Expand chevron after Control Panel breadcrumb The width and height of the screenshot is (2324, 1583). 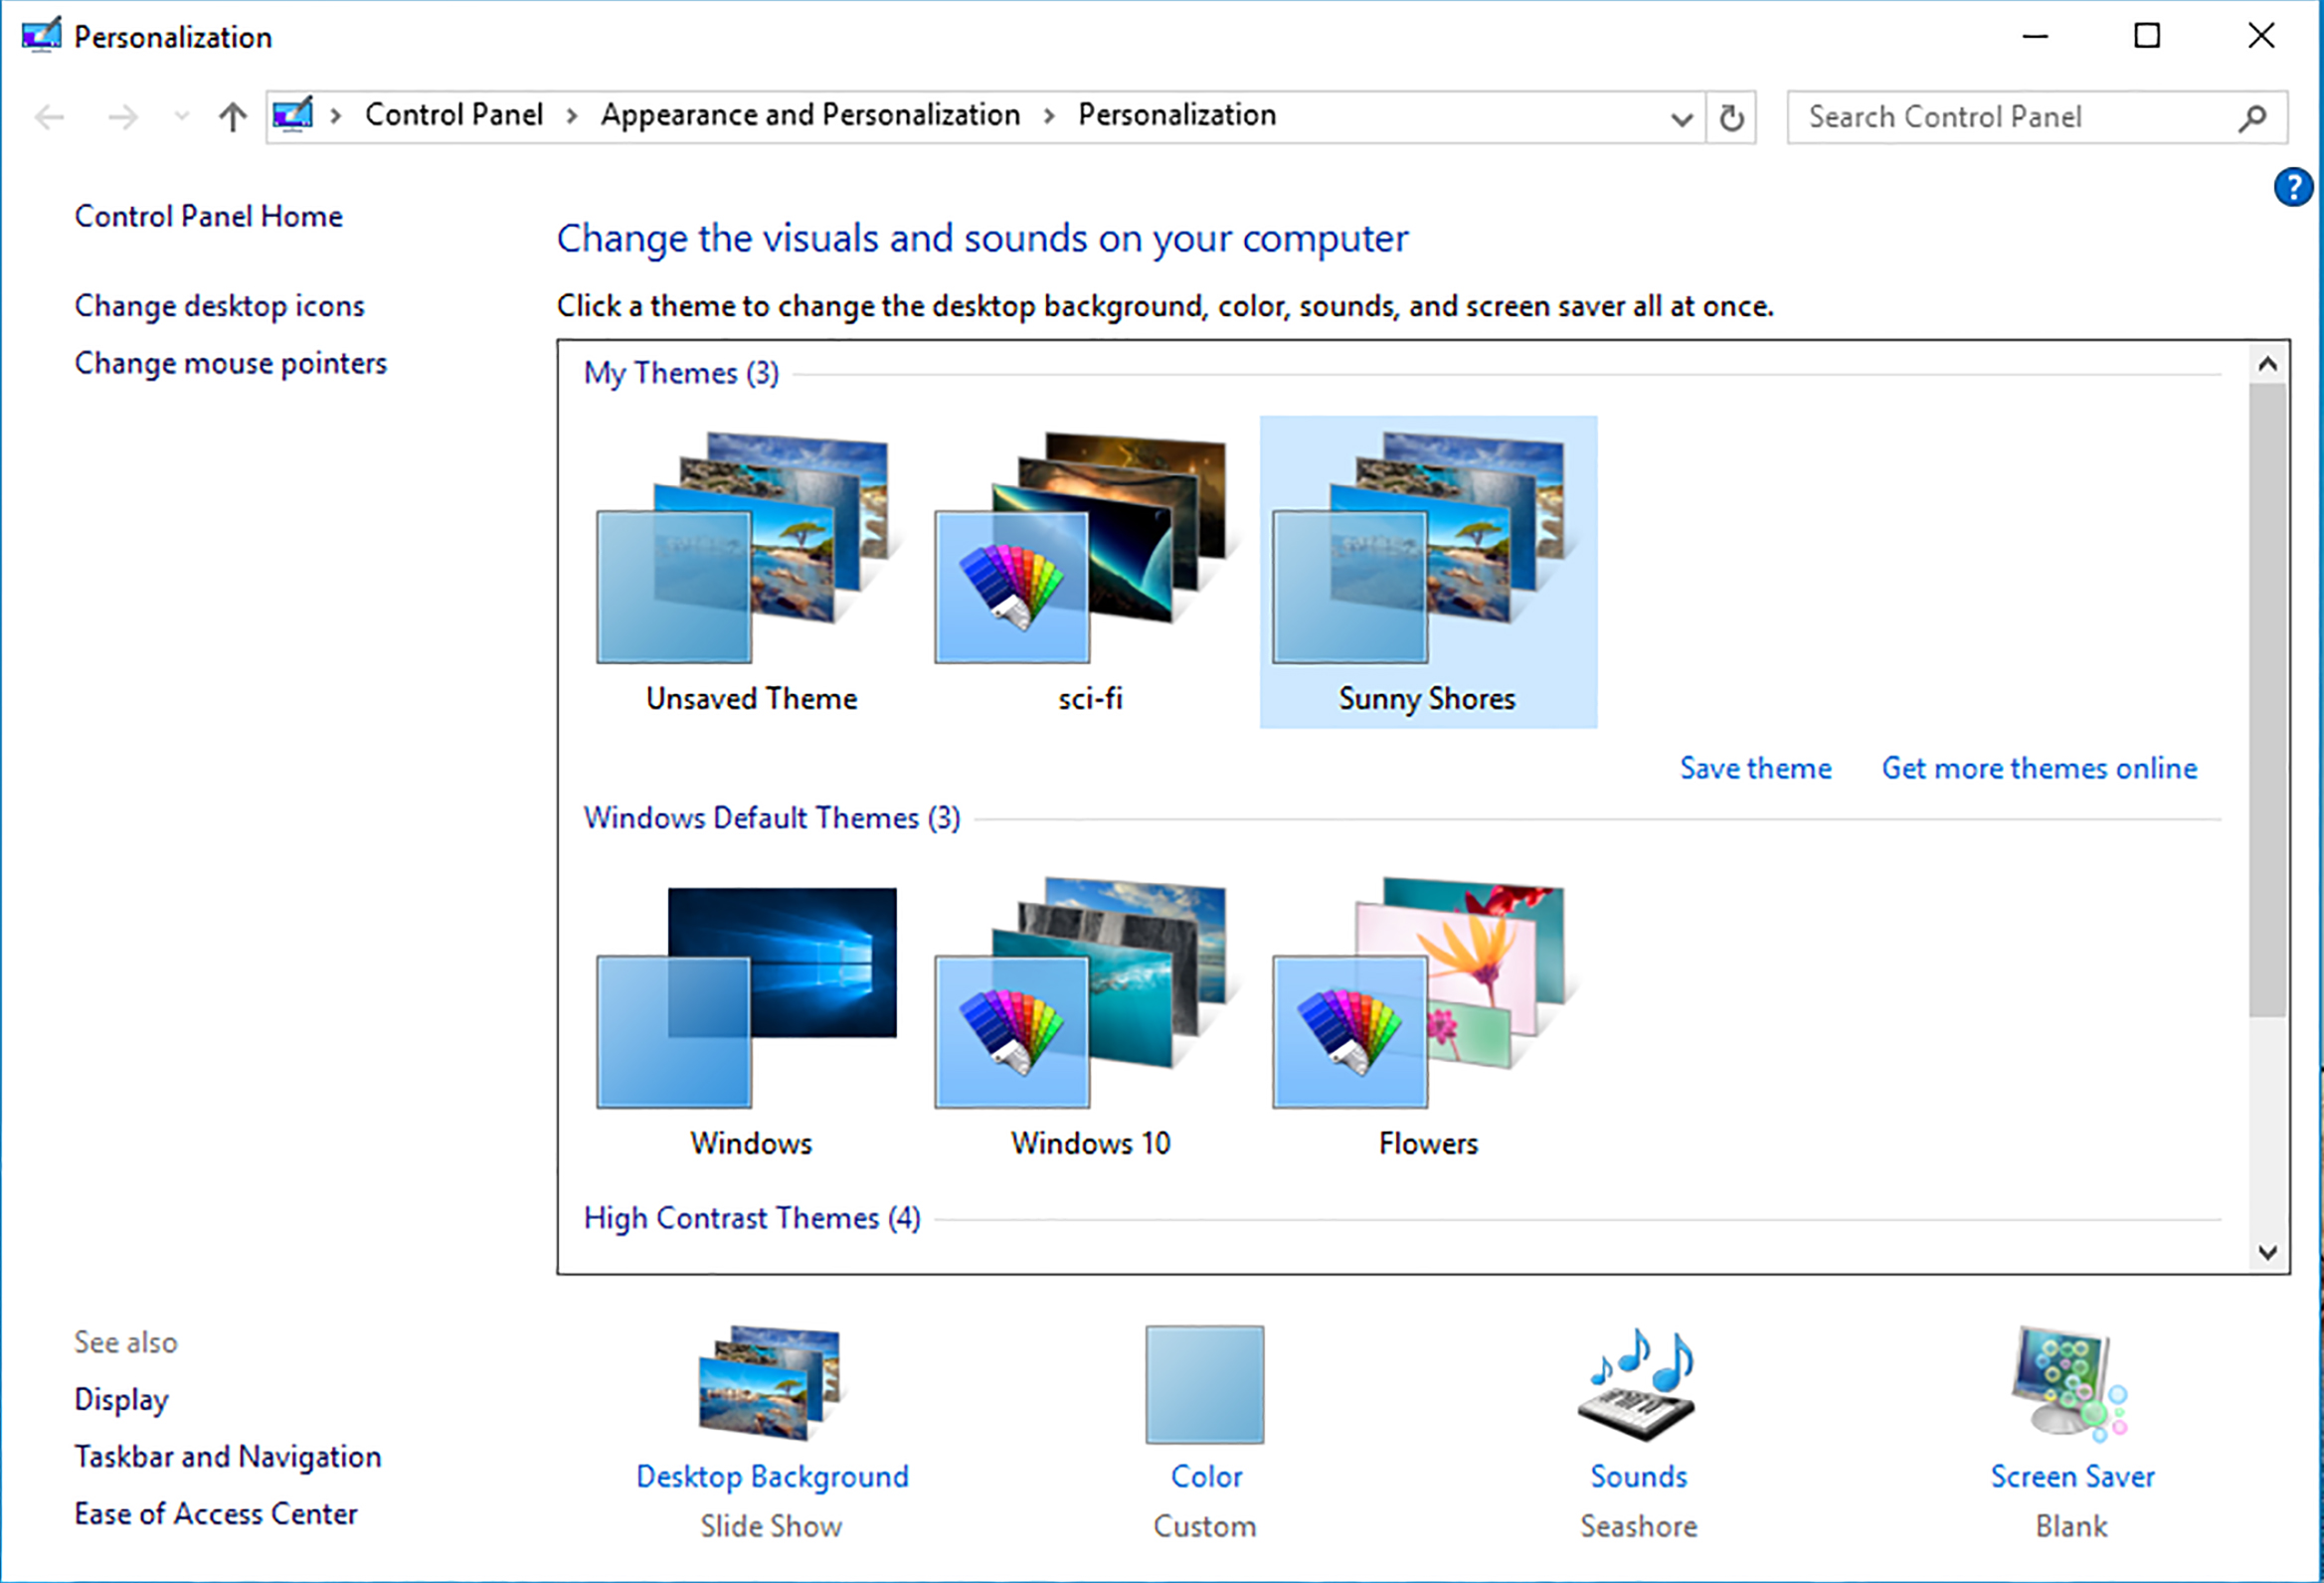click(x=572, y=116)
